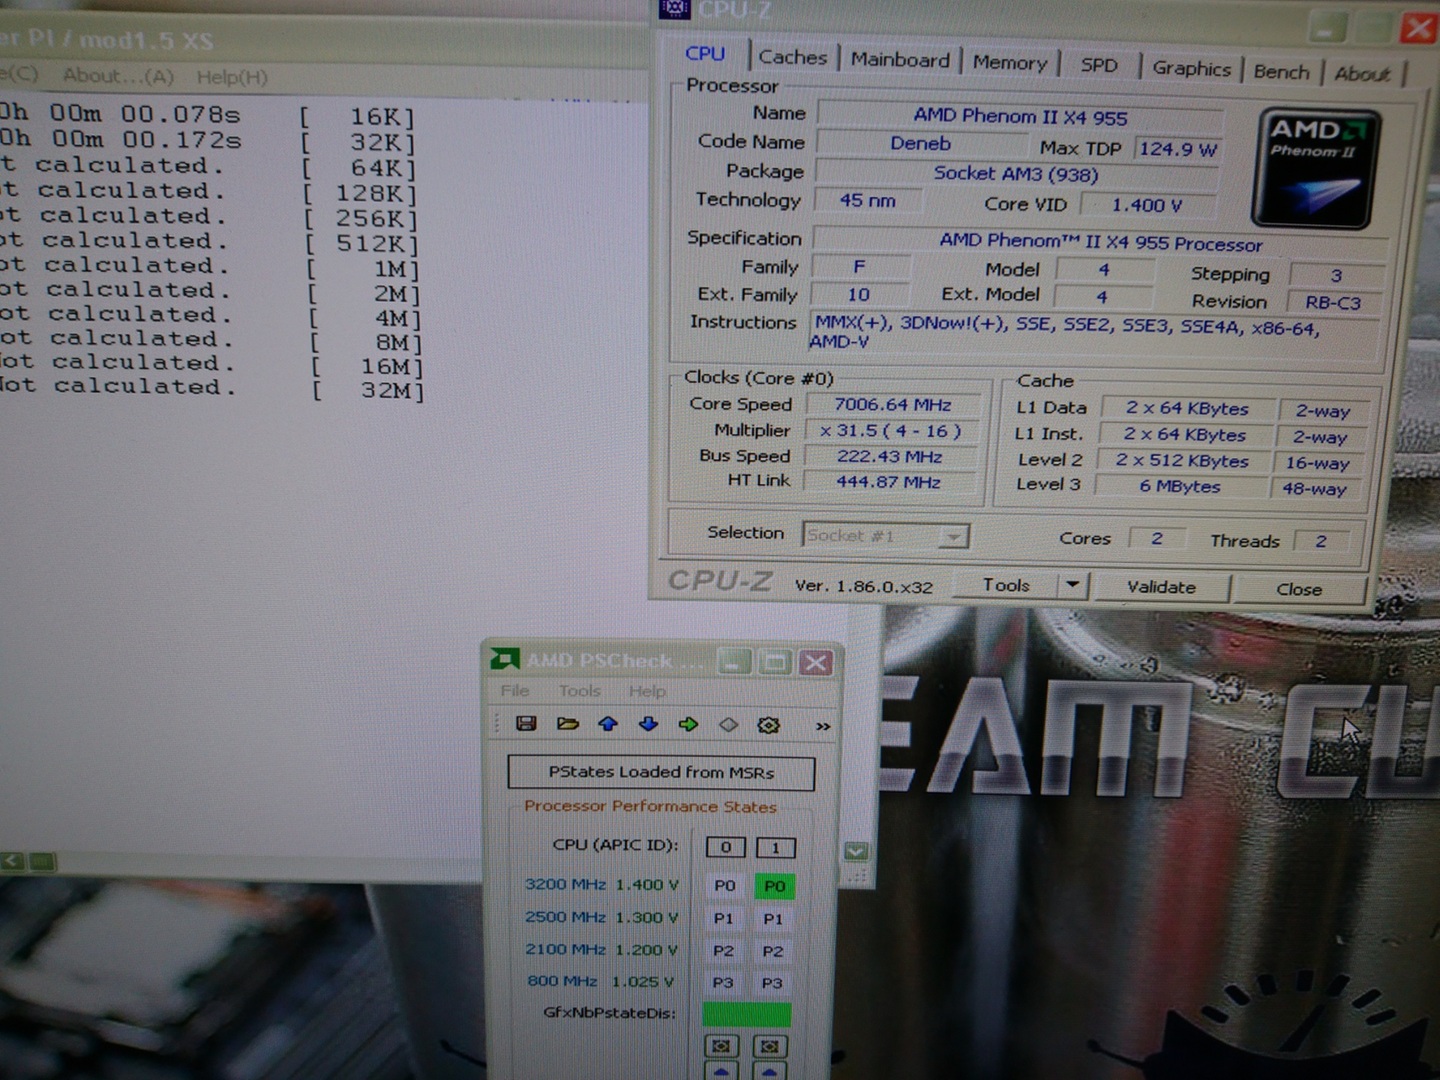
Task: Click the AMD Phenom II logo in CPU-Z
Action: 1316,167
